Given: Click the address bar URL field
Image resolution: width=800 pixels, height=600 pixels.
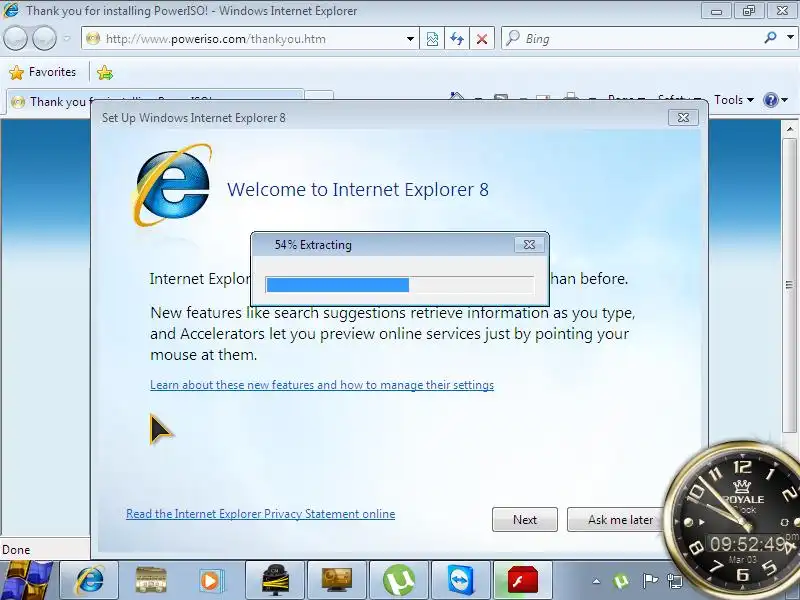Looking at the screenshot, I should [250, 39].
